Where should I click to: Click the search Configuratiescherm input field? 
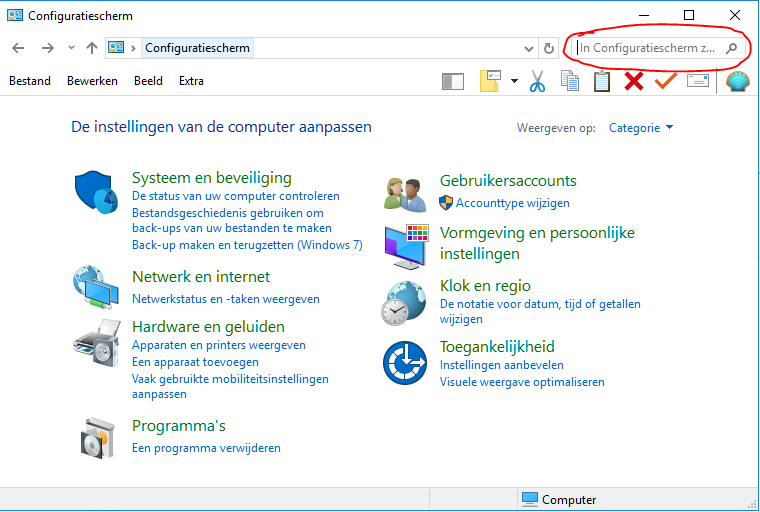[x=648, y=48]
